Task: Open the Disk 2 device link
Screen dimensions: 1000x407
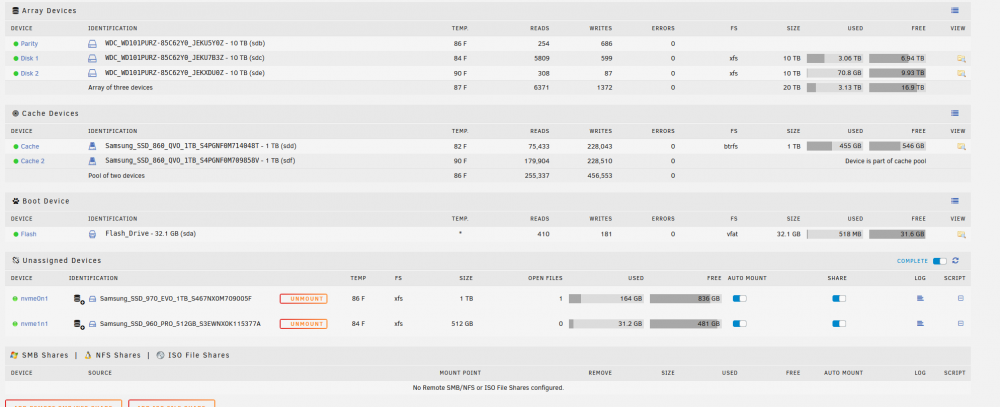Action: tap(30, 73)
